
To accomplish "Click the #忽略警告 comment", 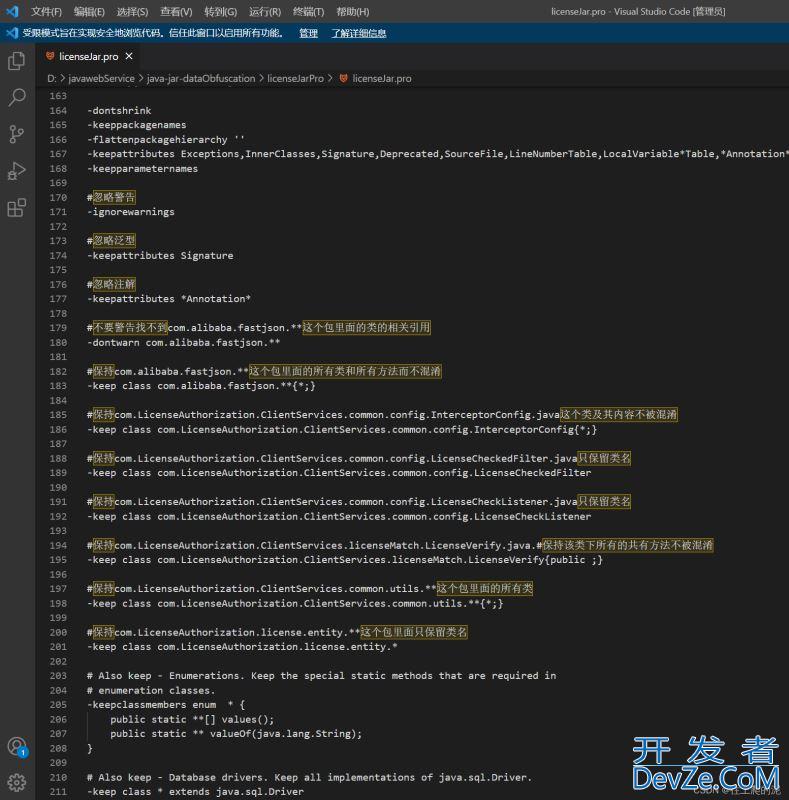I will point(111,197).
